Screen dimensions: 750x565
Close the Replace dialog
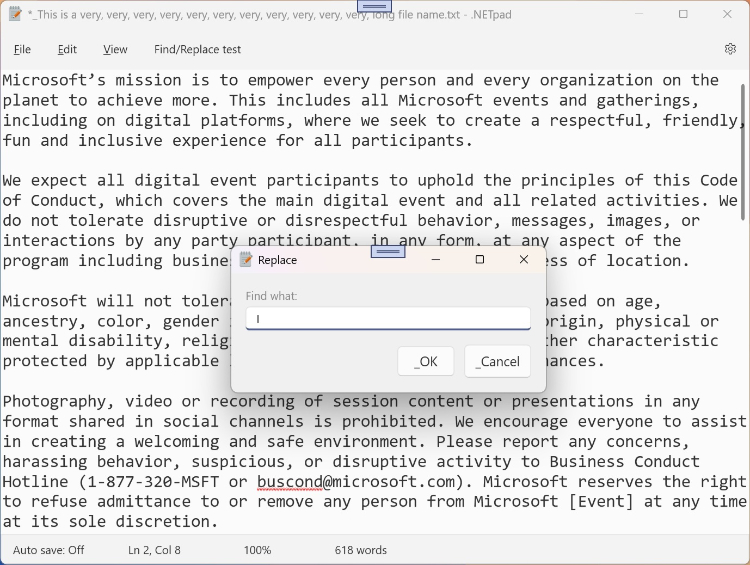tap(524, 259)
